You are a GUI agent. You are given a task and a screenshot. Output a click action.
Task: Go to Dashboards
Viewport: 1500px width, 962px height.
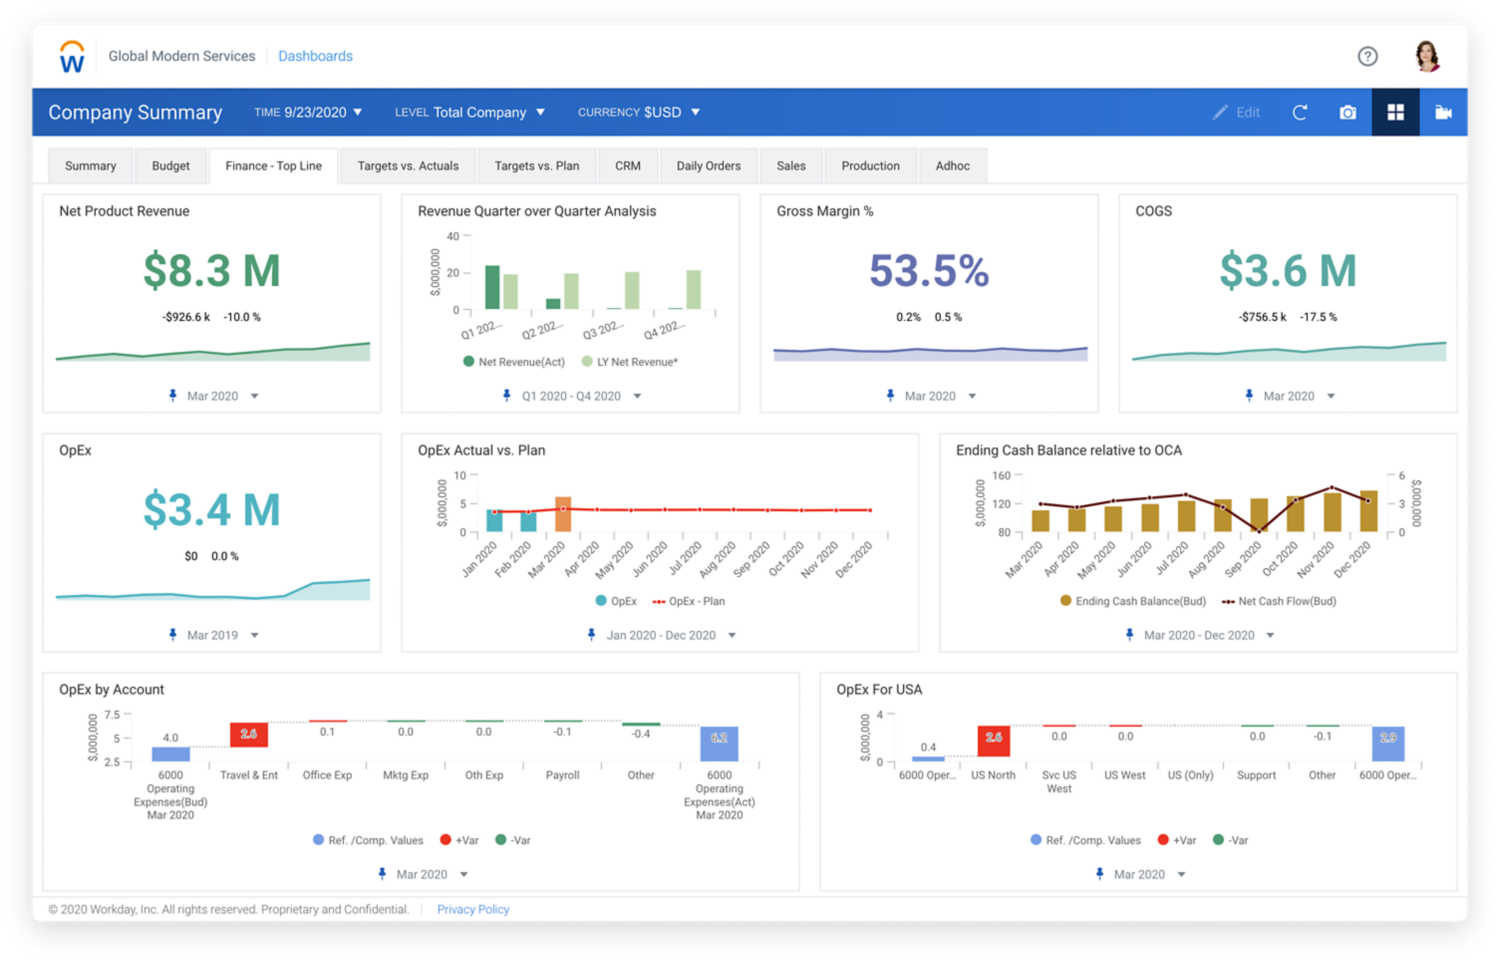pyautogui.click(x=316, y=56)
